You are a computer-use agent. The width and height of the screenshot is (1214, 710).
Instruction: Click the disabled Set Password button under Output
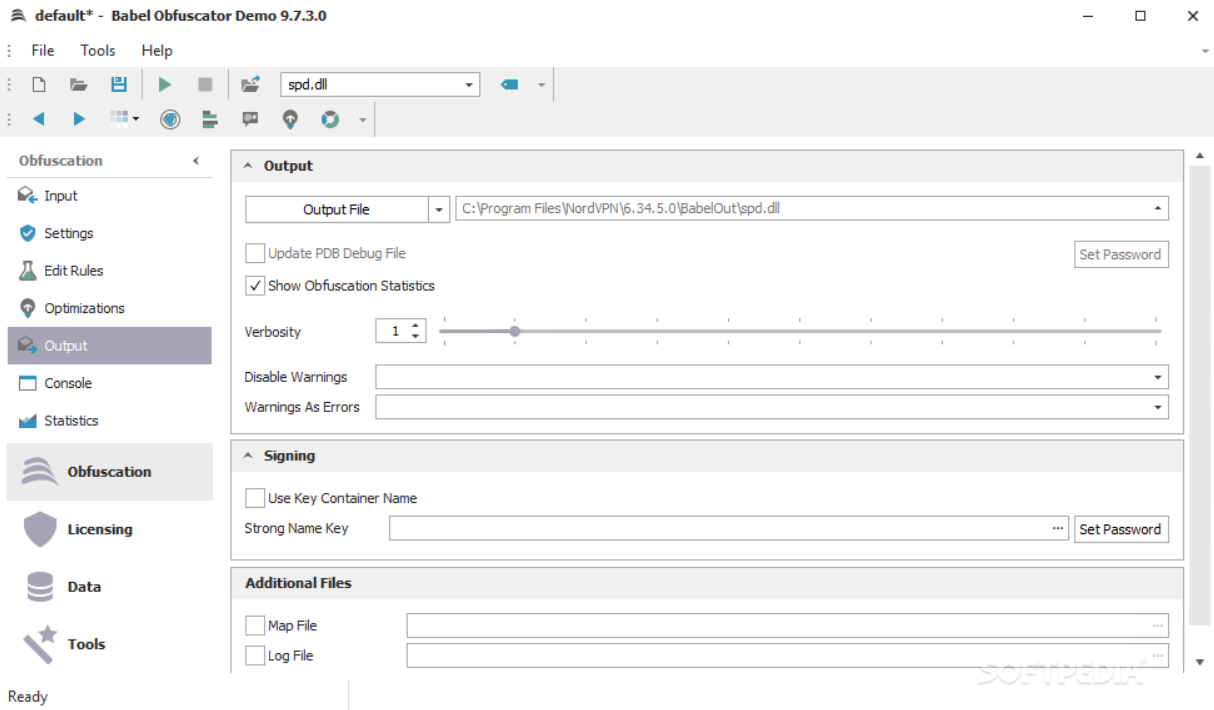click(1120, 254)
